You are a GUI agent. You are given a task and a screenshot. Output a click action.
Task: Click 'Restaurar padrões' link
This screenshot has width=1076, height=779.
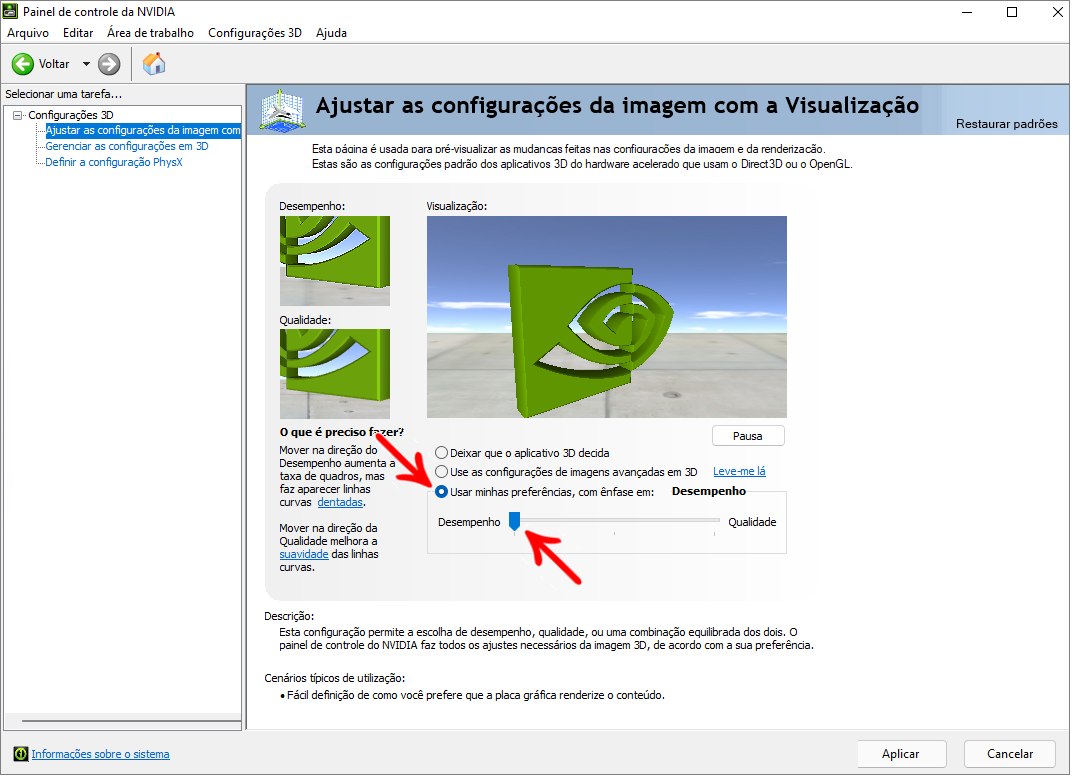coord(1007,124)
